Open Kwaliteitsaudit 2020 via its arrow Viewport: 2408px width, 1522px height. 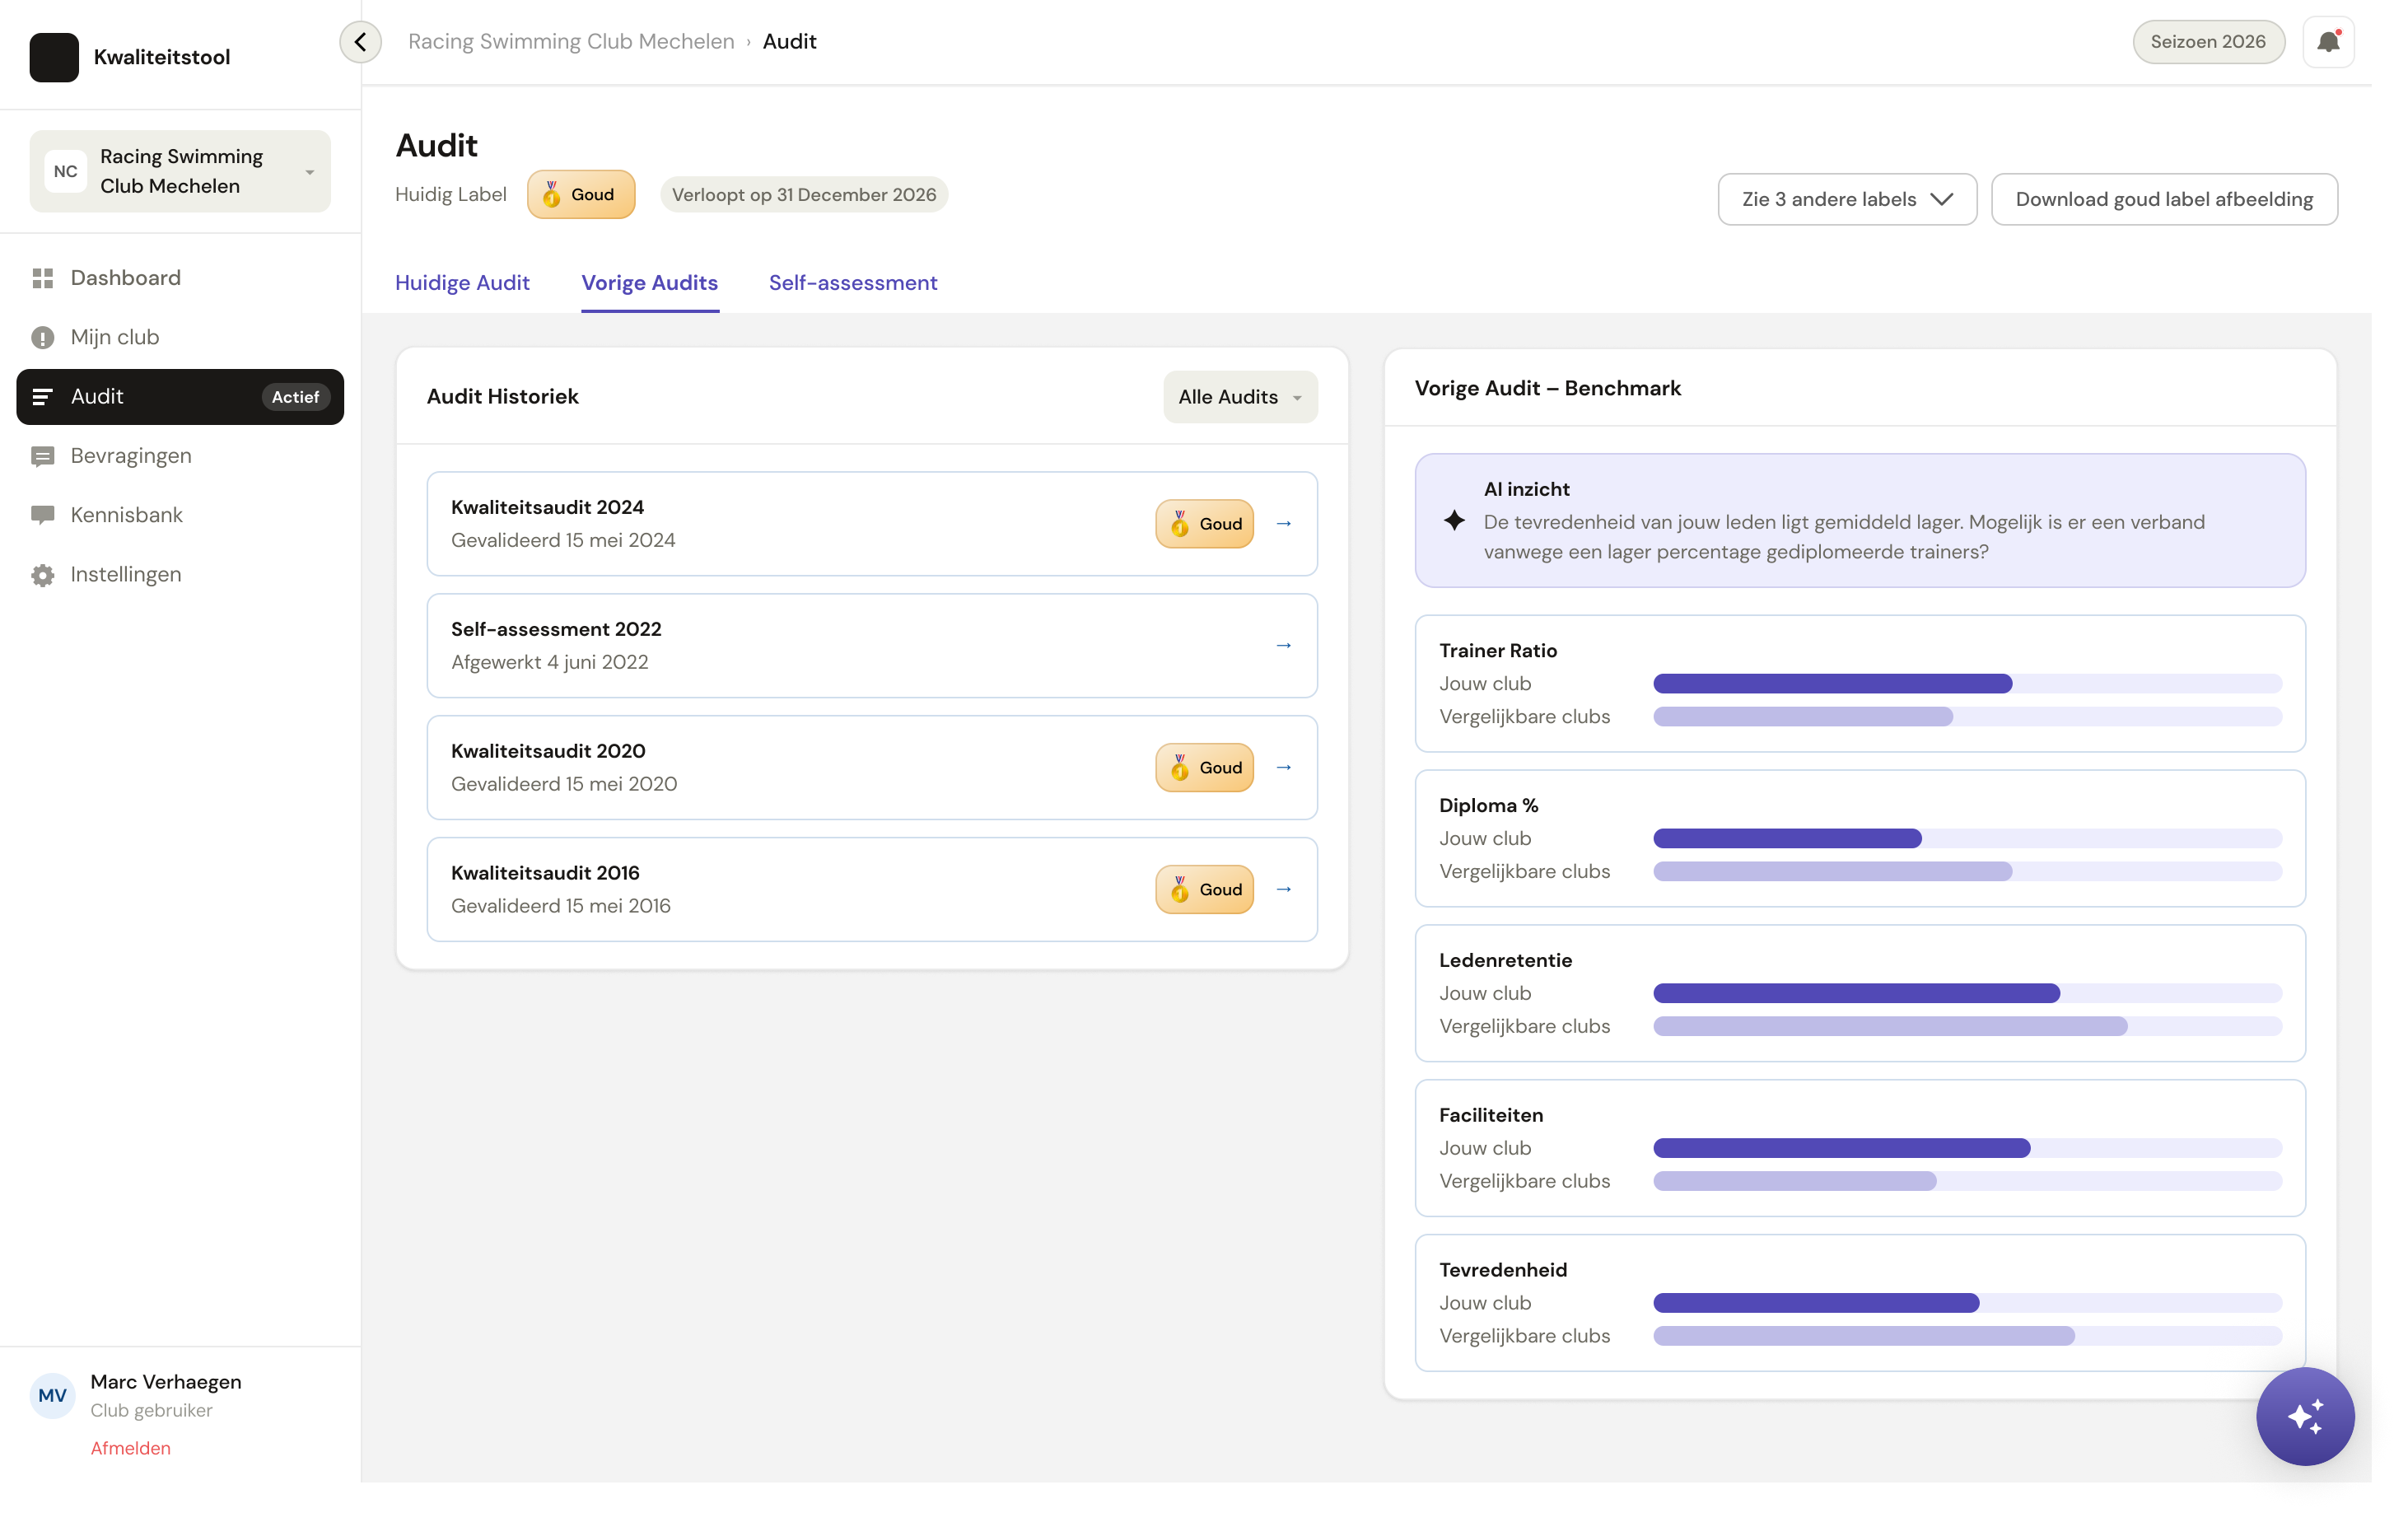click(1284, 767)
